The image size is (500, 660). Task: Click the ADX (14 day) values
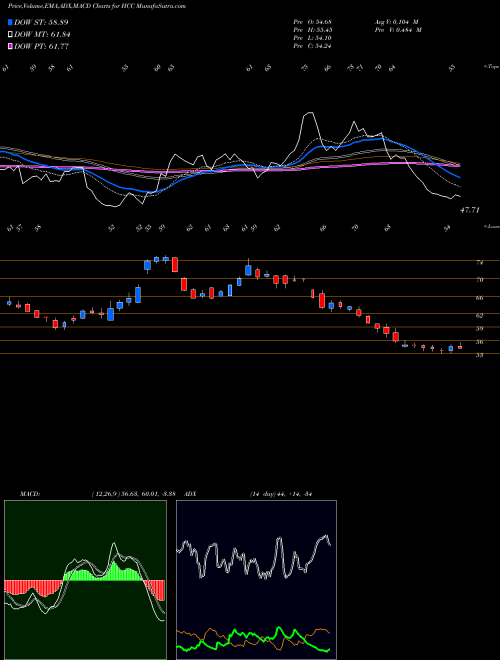[281, 494]
